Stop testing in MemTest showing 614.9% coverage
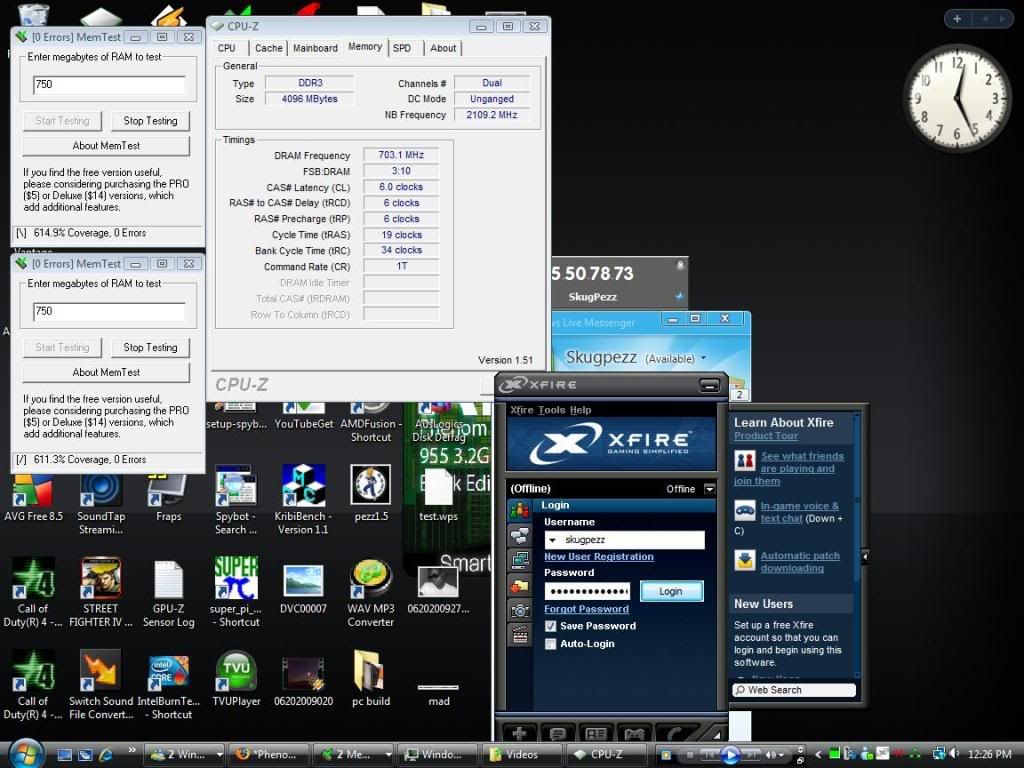The width and height of the screenshot is (1024, 768). coord(150,121)
